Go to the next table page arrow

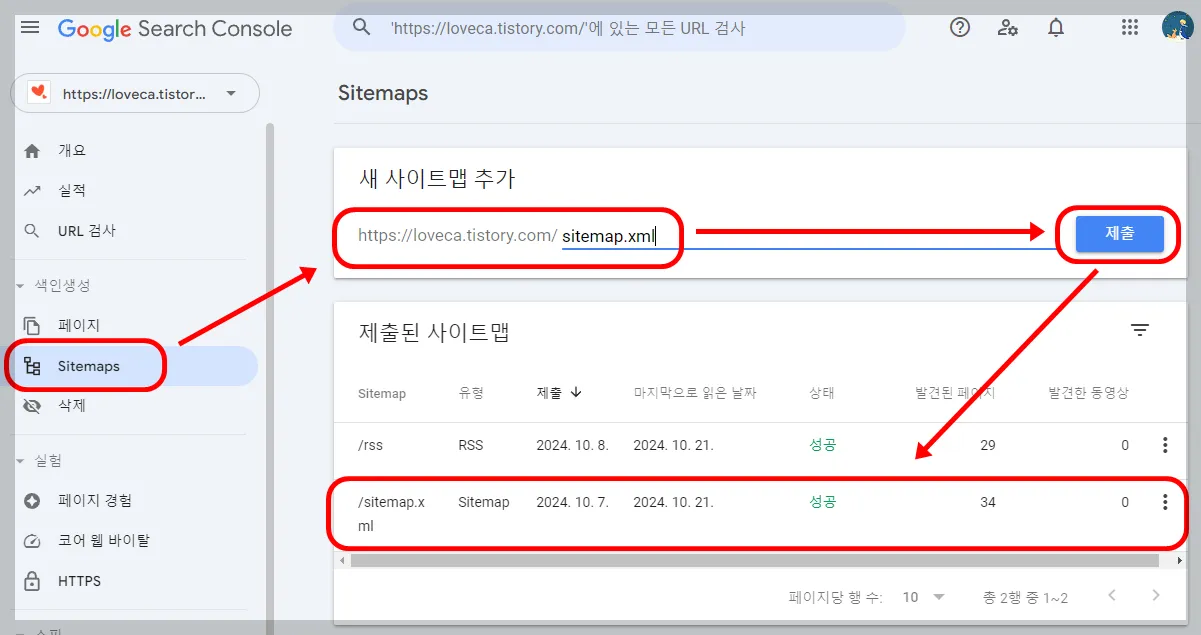(x=1156, y=596)
